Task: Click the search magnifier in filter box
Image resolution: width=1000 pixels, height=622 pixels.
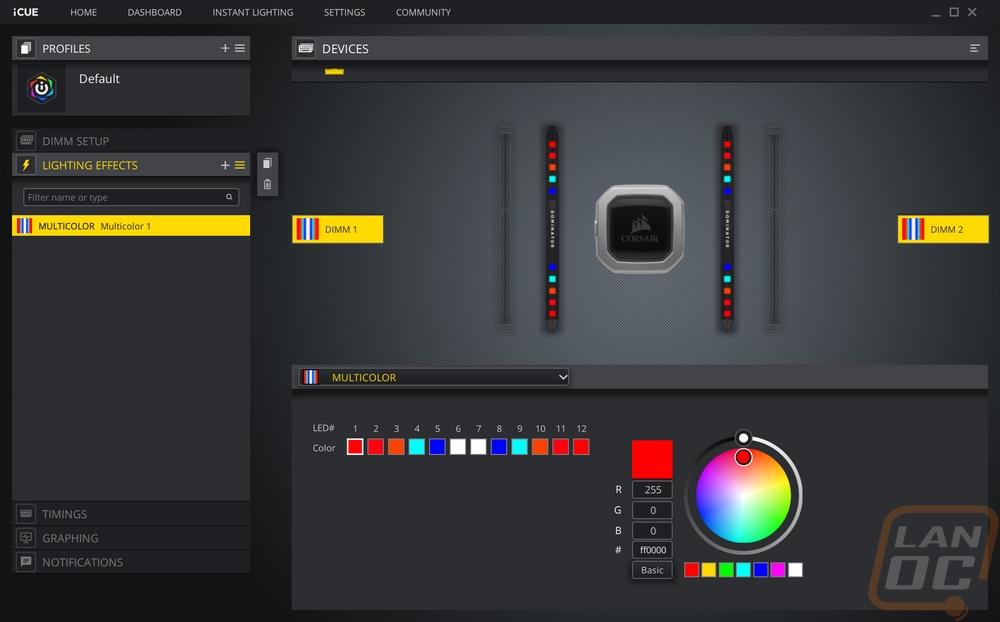Action: (x=229, y=197)
